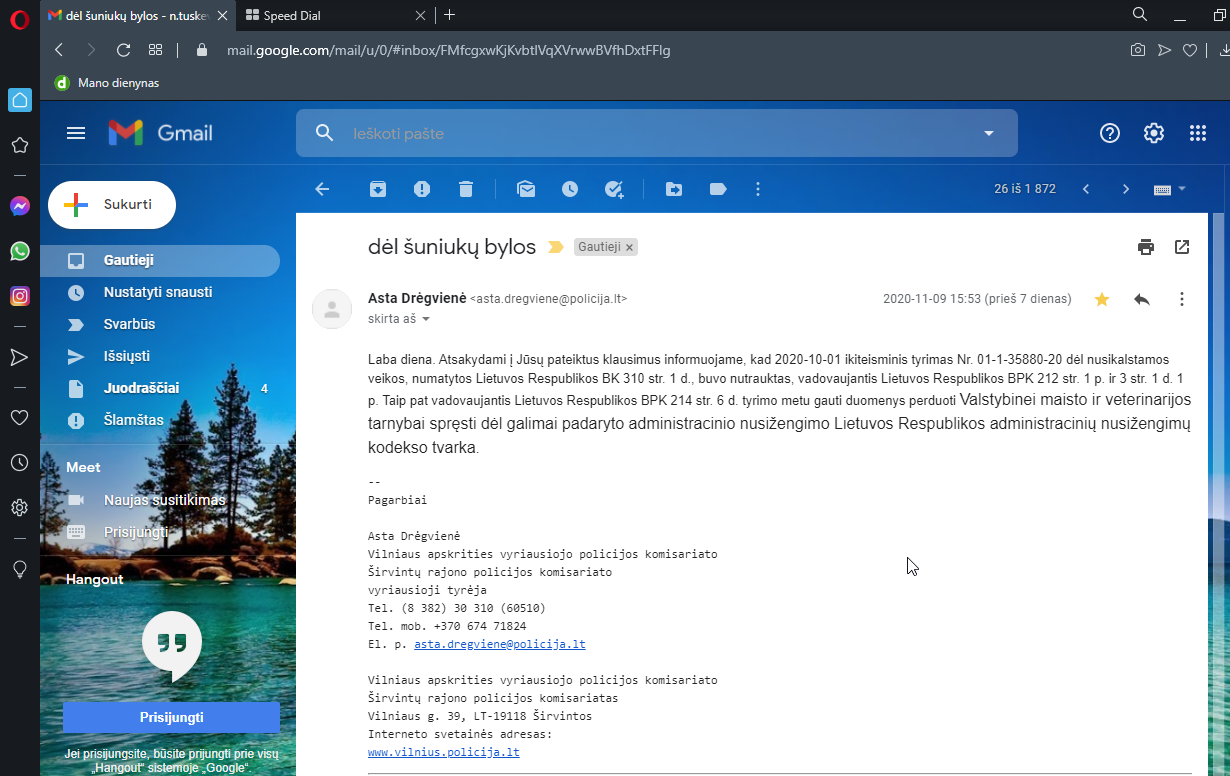Report this email as spam
This screenshot has width=1230, height=776.
(x=422, y=189)
